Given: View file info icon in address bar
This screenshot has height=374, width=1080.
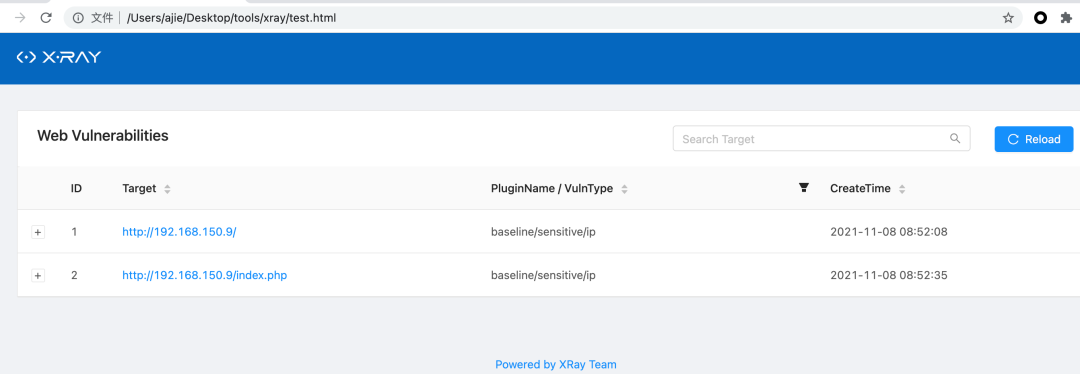Looking at the screenshot, I should pos(78,18).
